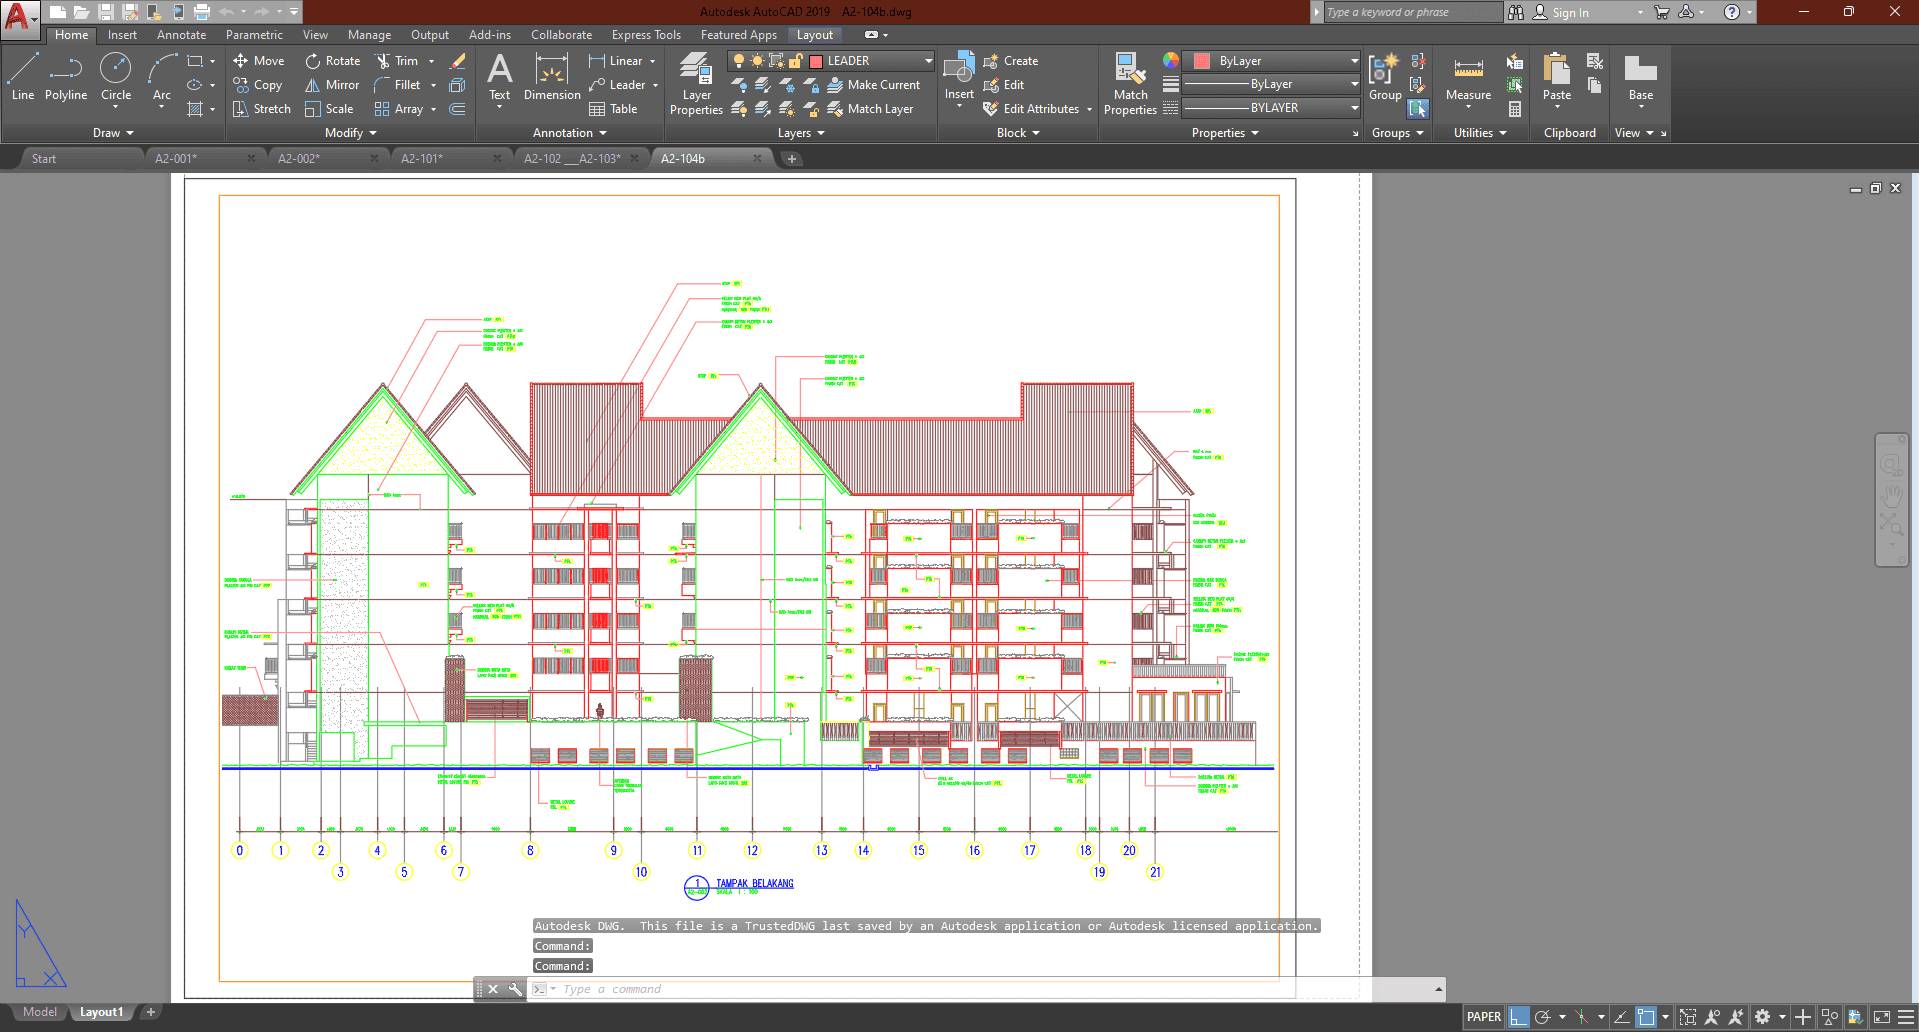Viewport: 1919px width, 1032px height.
Task: Click the Edit Attributes button
Action: pyautogui.click(x=1040, y=109)
